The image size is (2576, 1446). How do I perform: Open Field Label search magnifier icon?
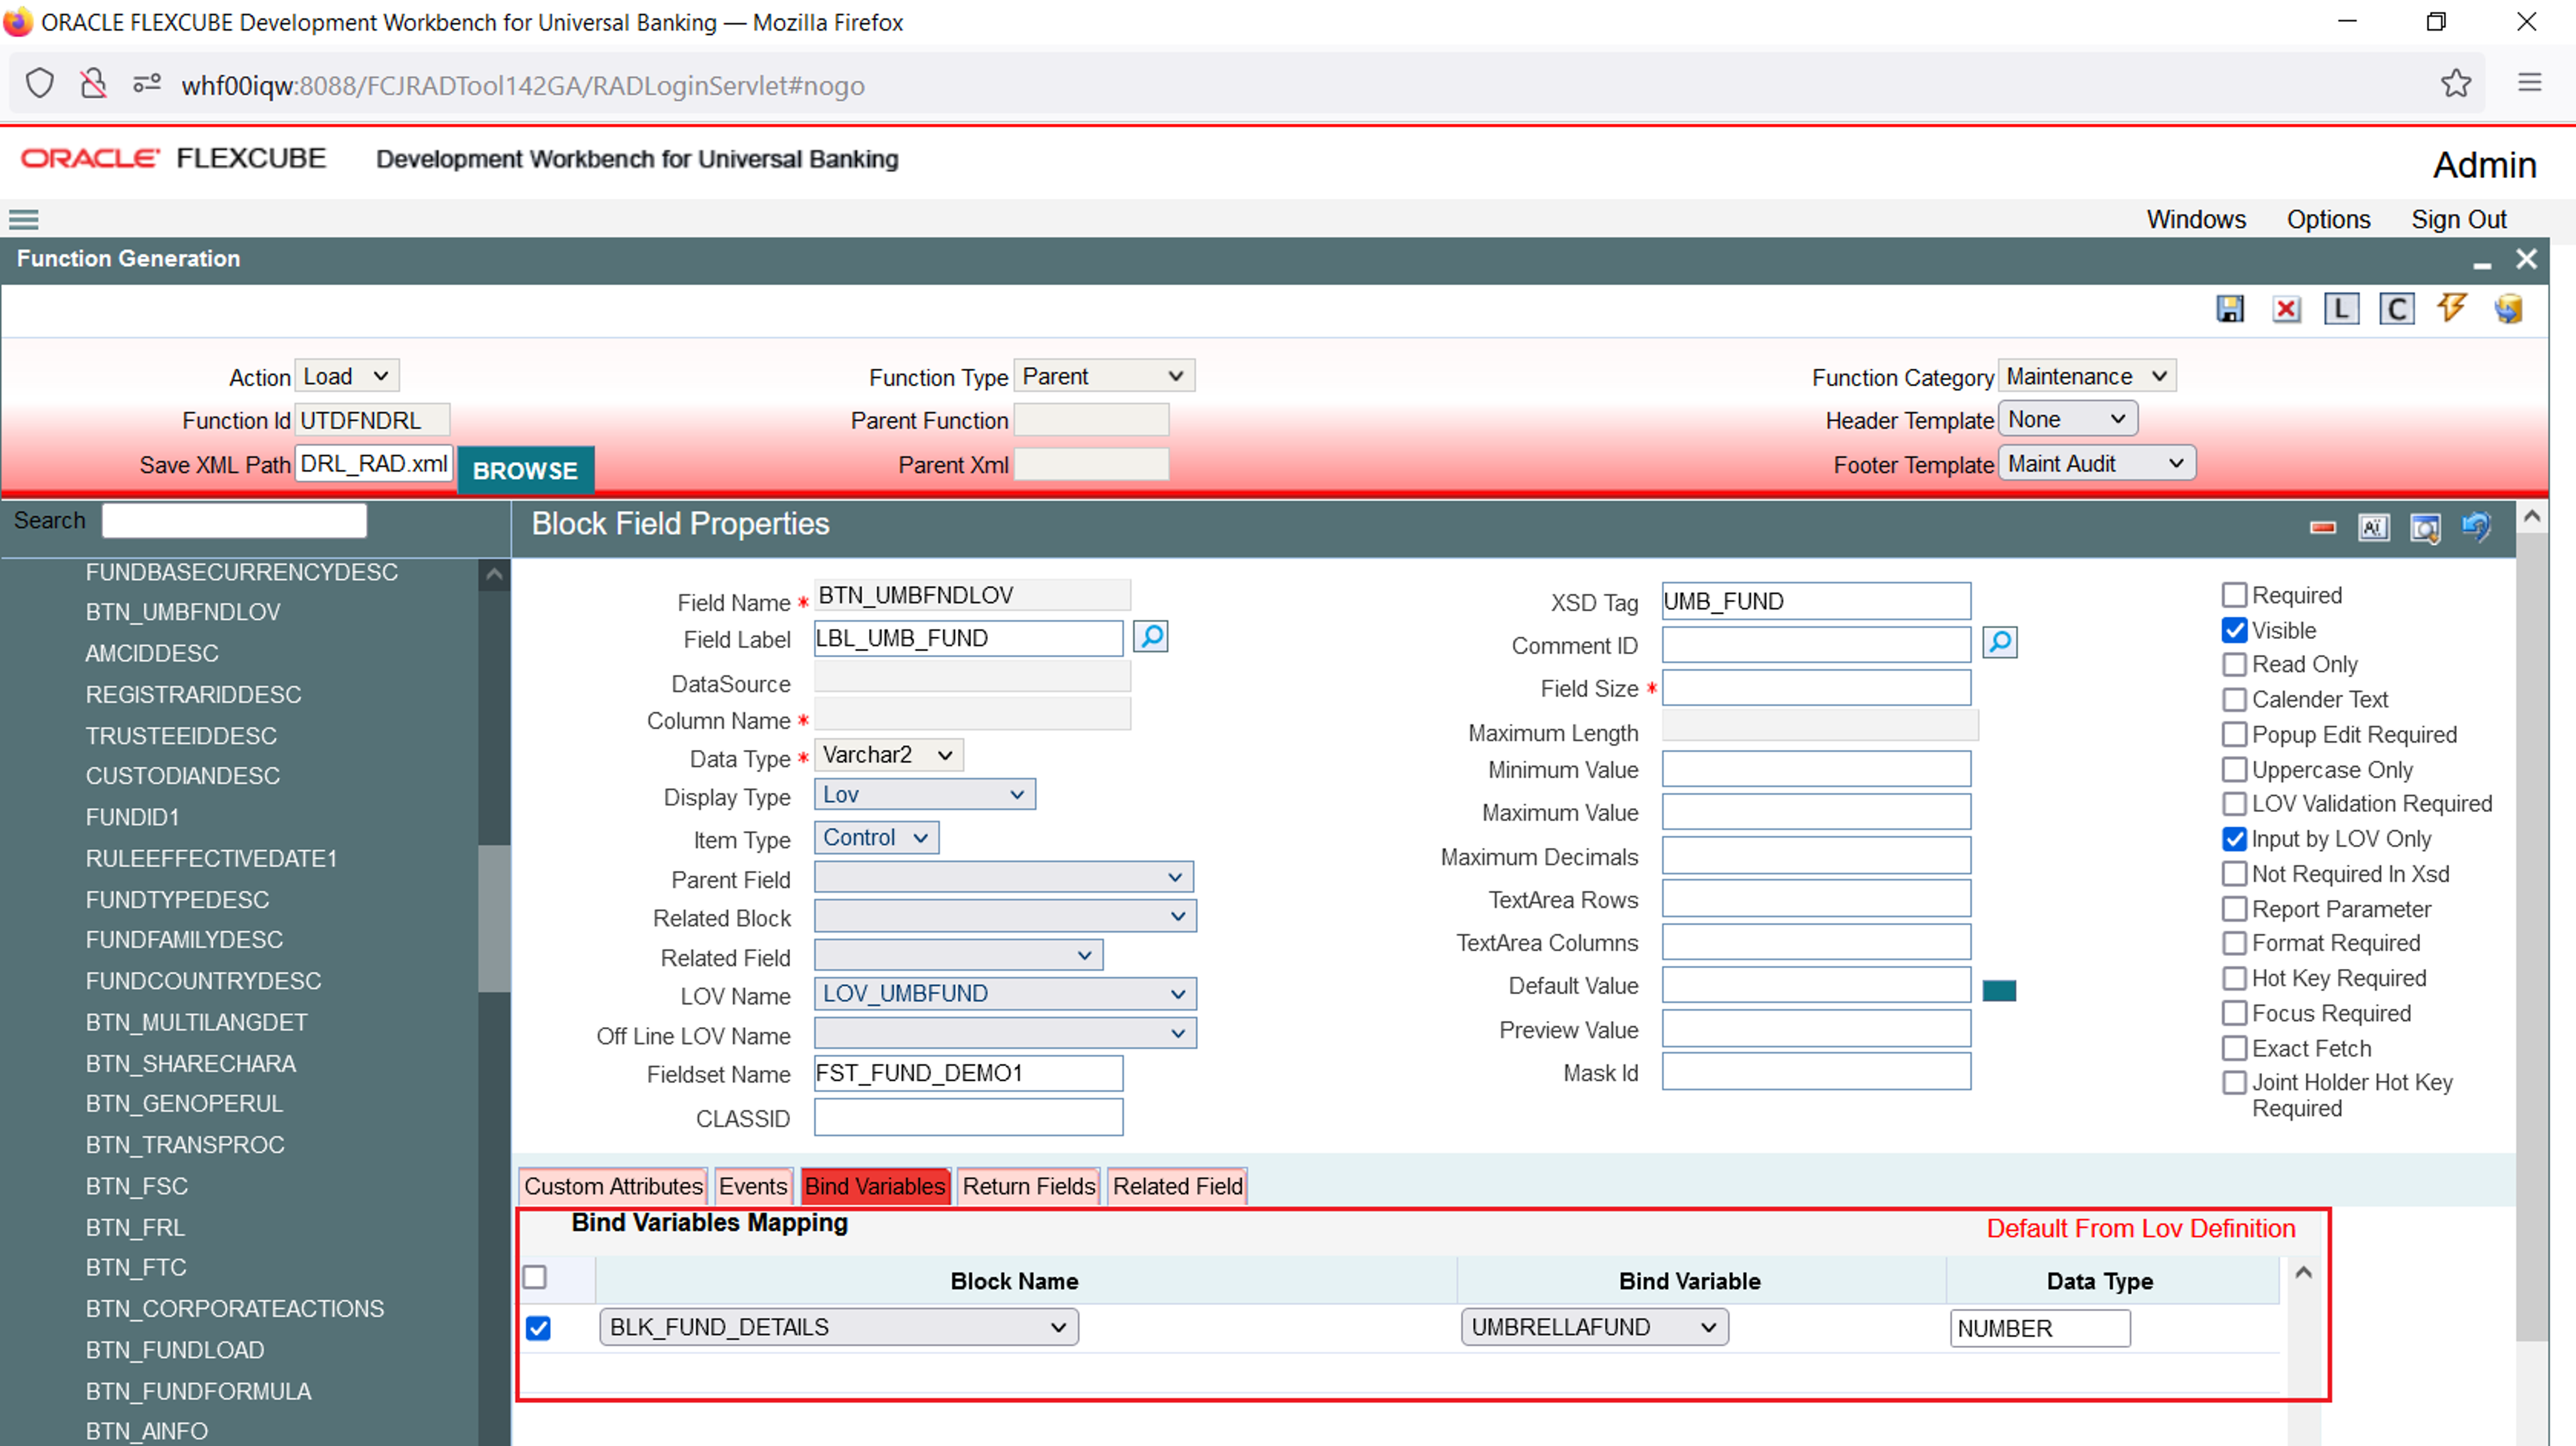tap(1151, 637)
